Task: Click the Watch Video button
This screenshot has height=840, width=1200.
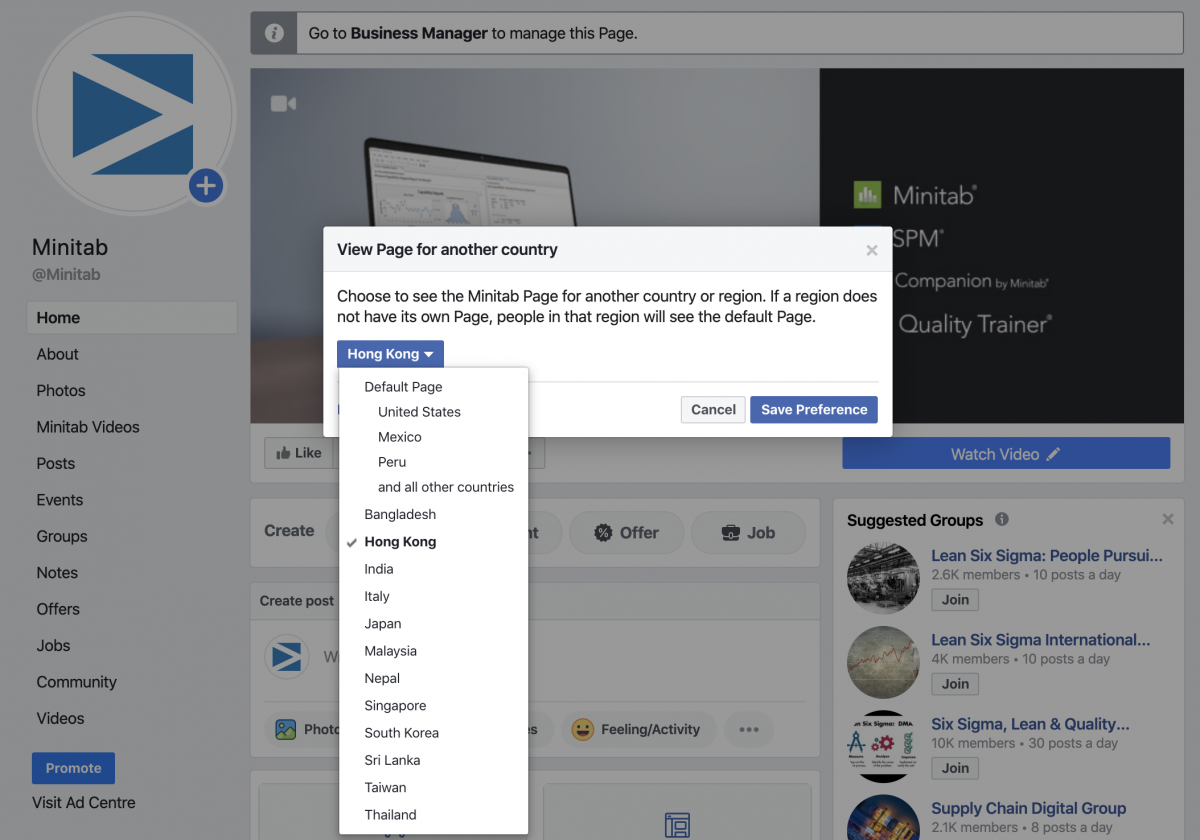Action: pyautogui.click(x=1006, y=453)
